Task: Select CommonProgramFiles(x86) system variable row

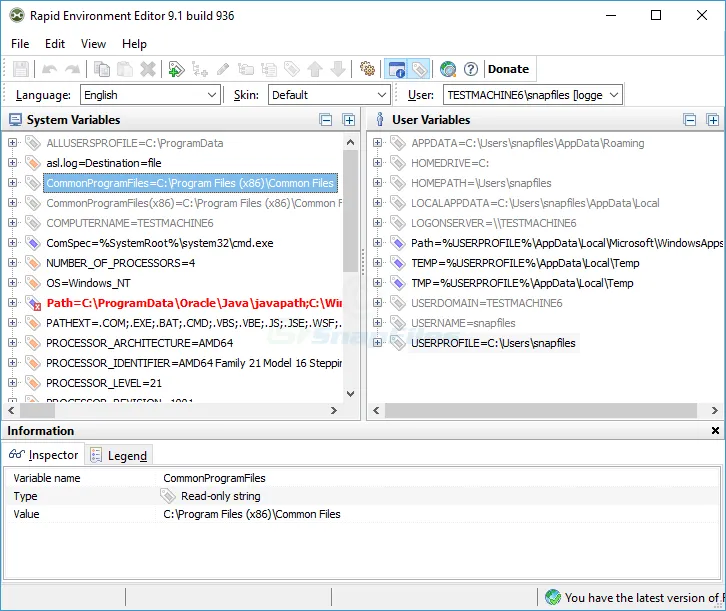Action: pos(194,203)
